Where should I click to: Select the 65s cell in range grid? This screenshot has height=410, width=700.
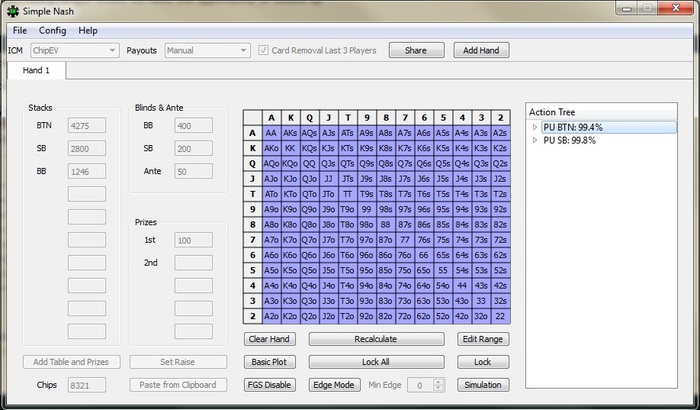pos(443,255)
